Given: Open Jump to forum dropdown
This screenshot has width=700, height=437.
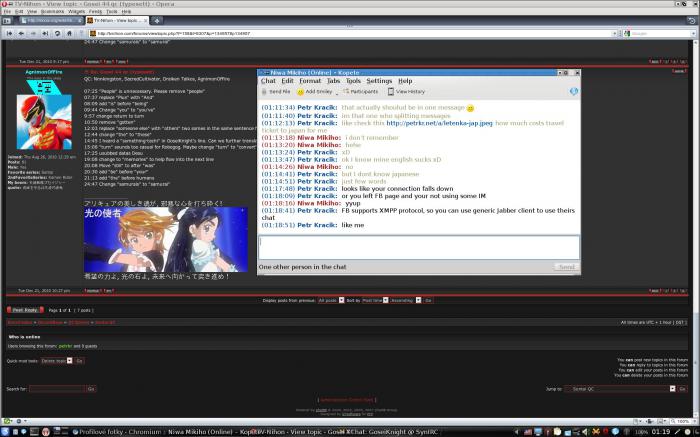Looking at the screenshot, I should [620, 389].
